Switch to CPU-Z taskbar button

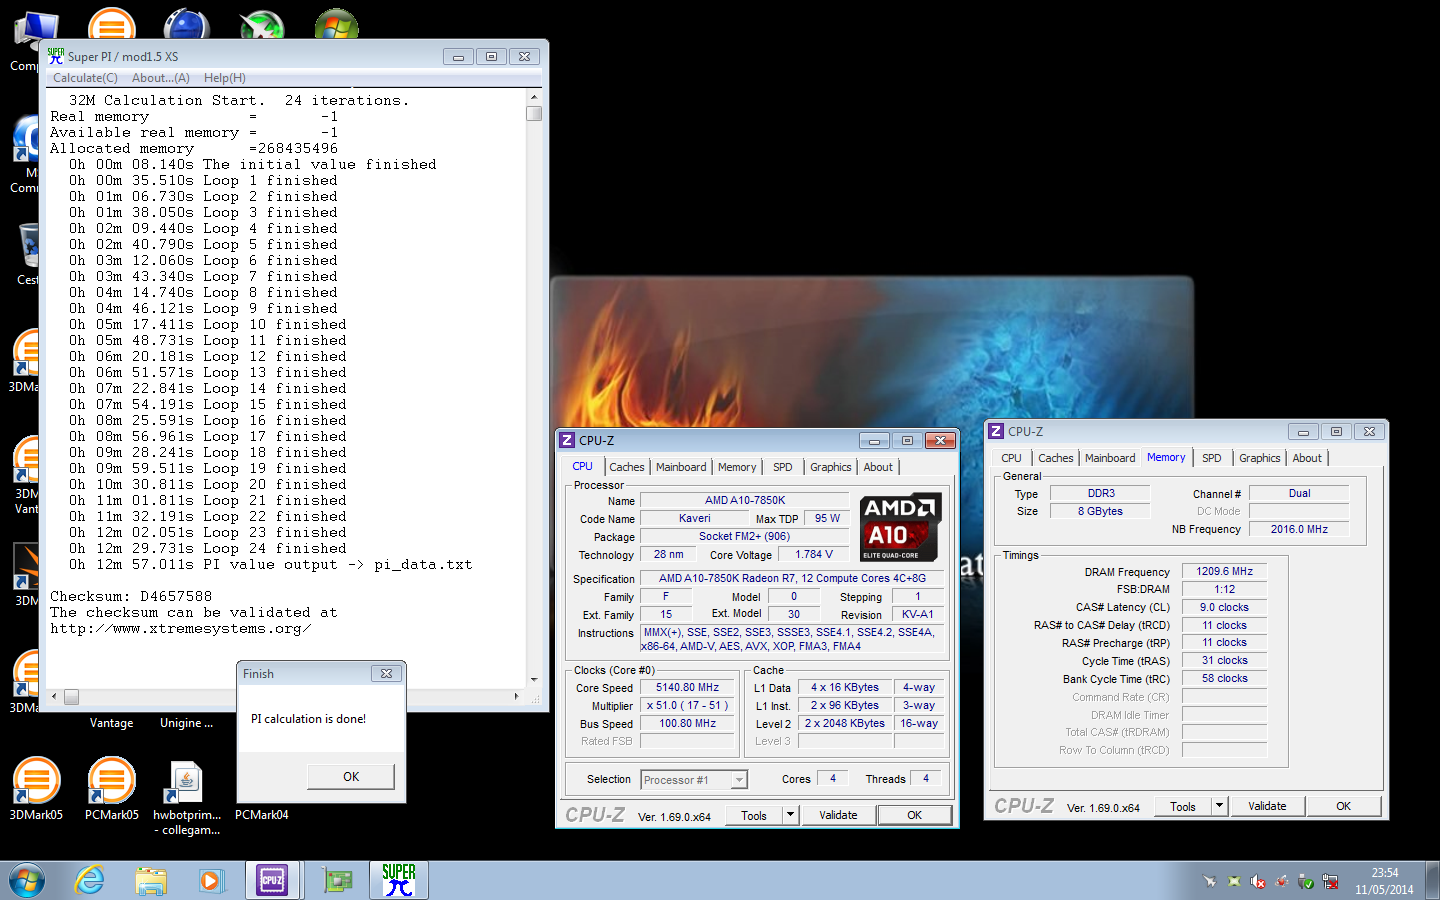272,881
